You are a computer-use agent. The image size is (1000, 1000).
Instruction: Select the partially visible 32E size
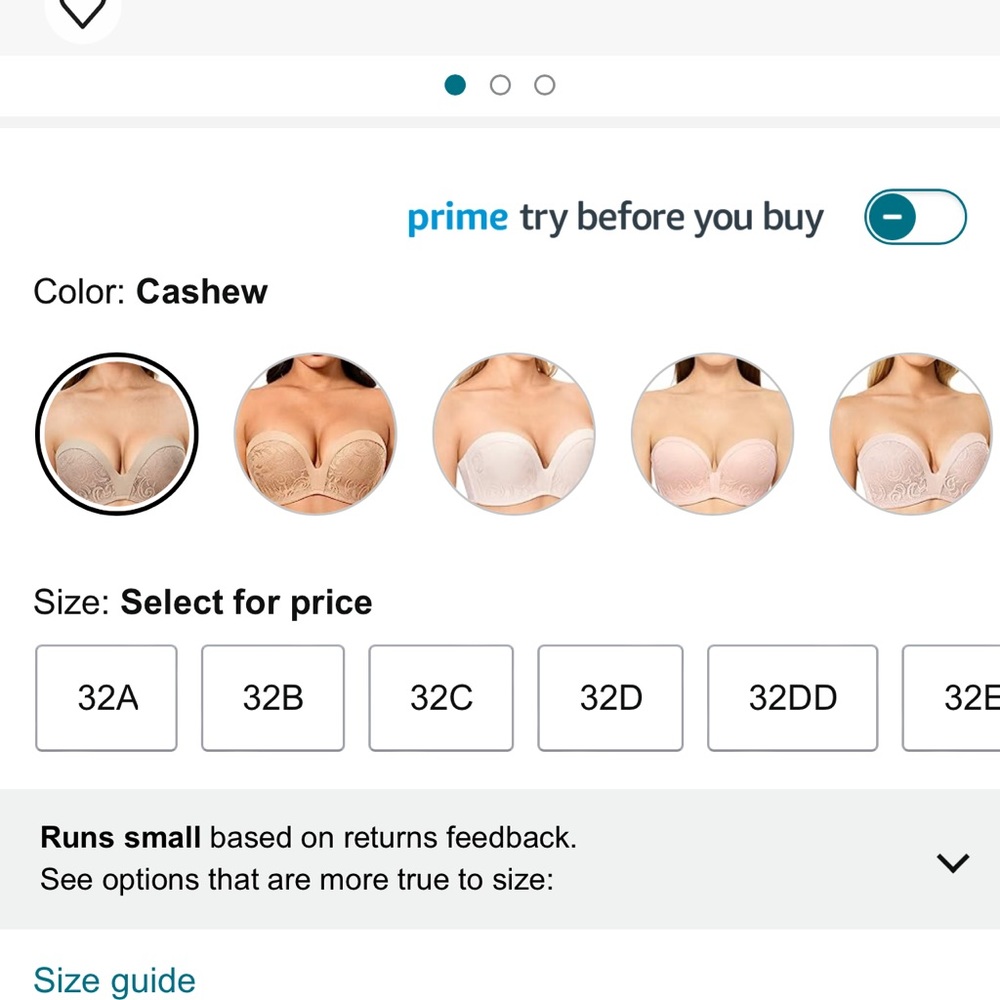point(952,698)
